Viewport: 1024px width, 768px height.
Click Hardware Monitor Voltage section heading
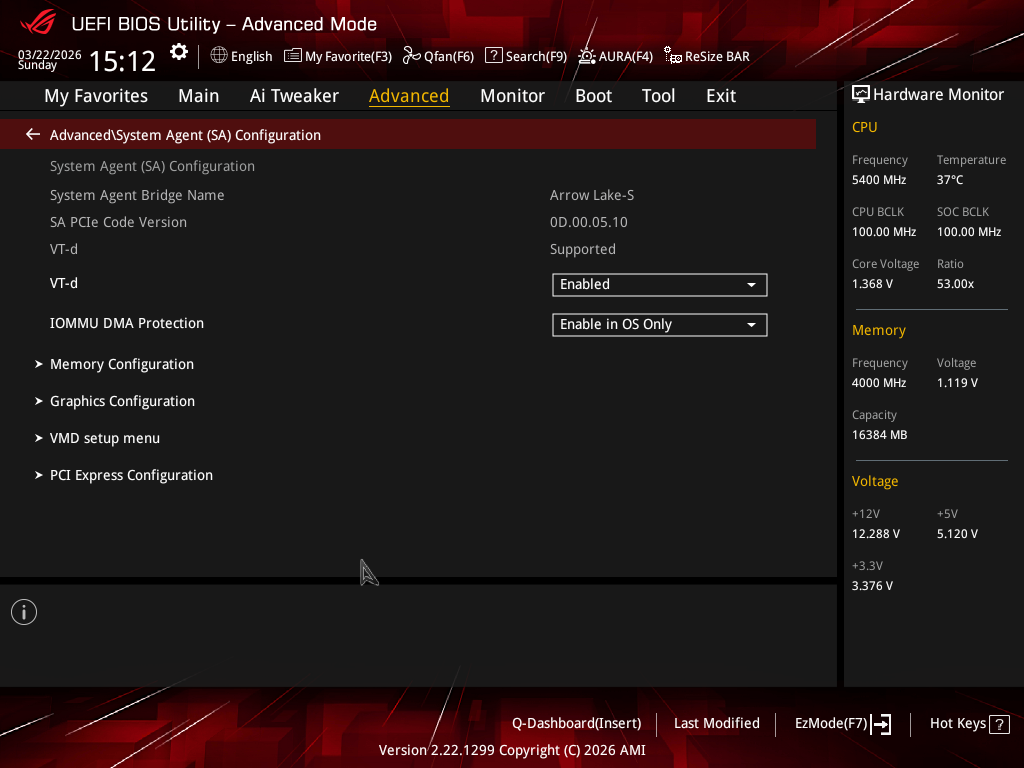(x=875, y=481)
